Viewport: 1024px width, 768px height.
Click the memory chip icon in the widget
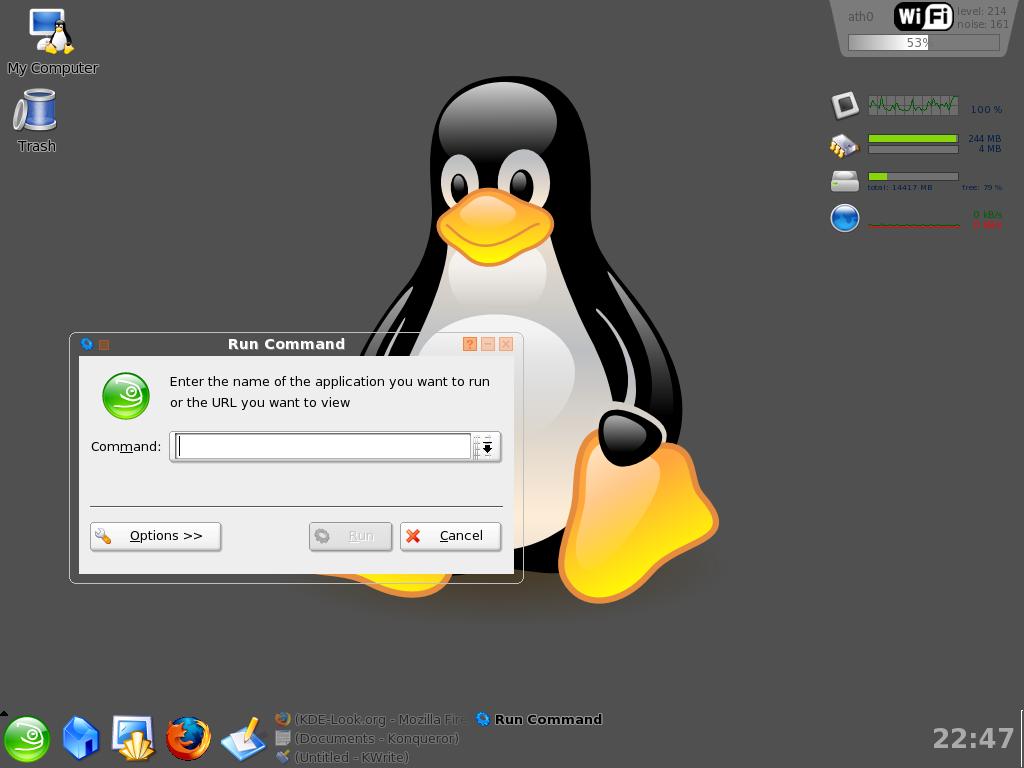click(x=844, y=145)
